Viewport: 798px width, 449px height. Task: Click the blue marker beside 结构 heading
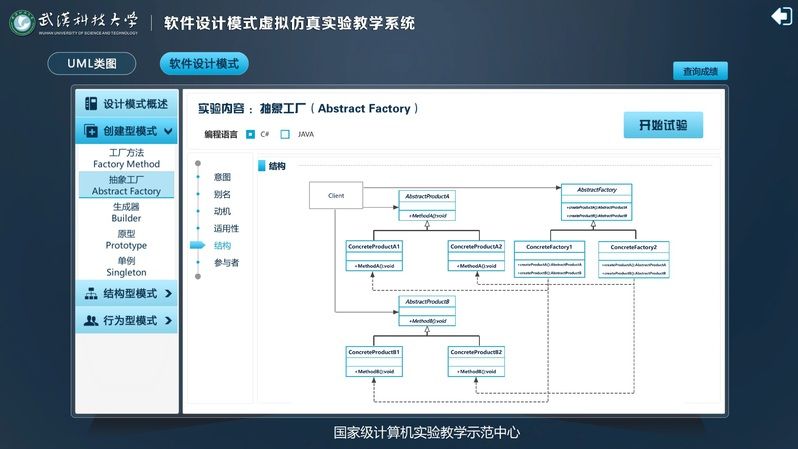tap(262, 166)
